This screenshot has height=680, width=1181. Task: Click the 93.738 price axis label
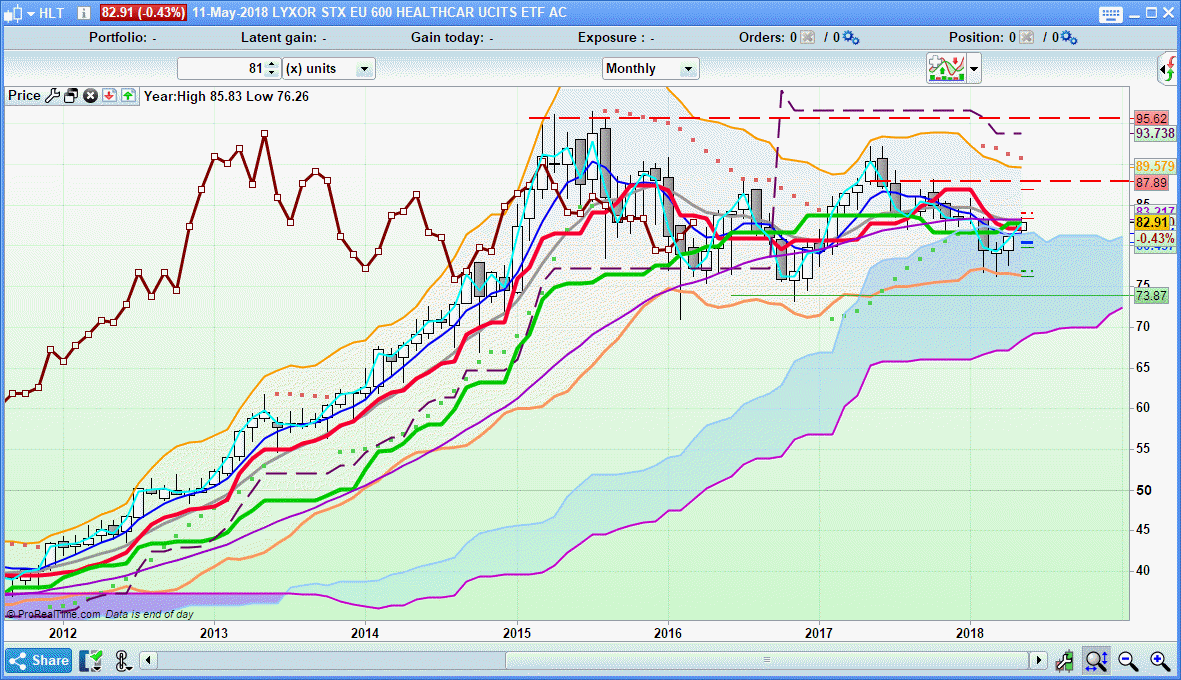click(x=1155, y=133)
